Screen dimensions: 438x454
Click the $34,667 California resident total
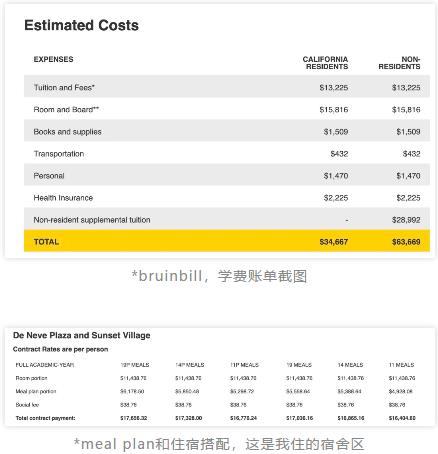(x=334, y=242)
